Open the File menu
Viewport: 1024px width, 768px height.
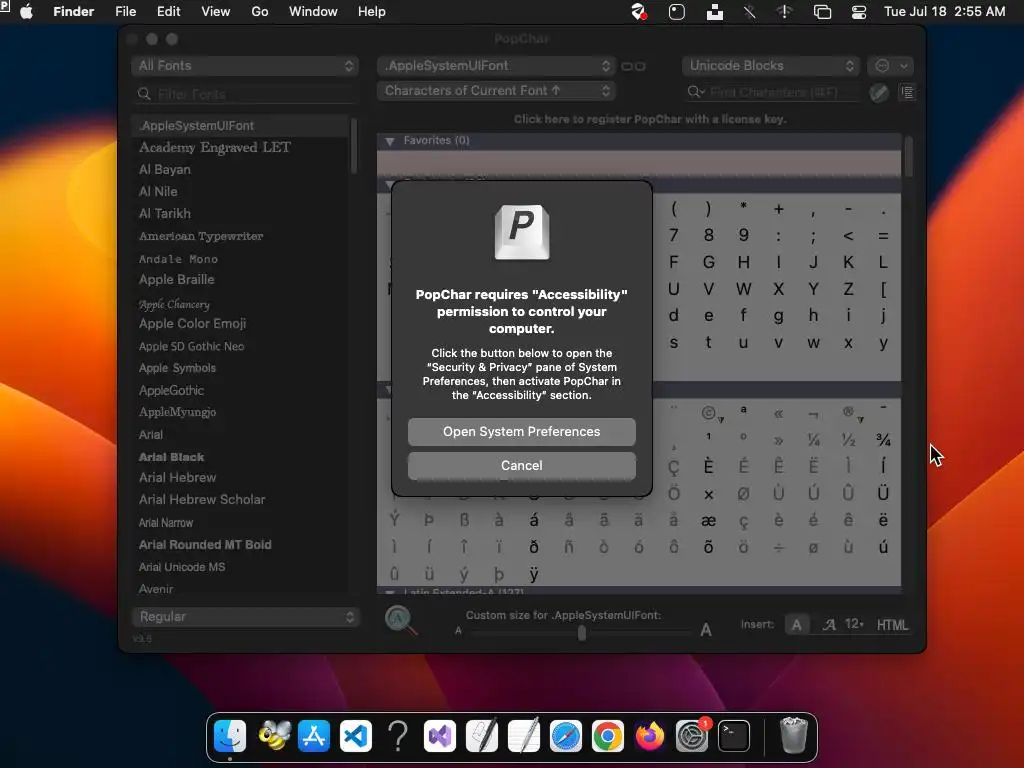(x=125, y=12)
